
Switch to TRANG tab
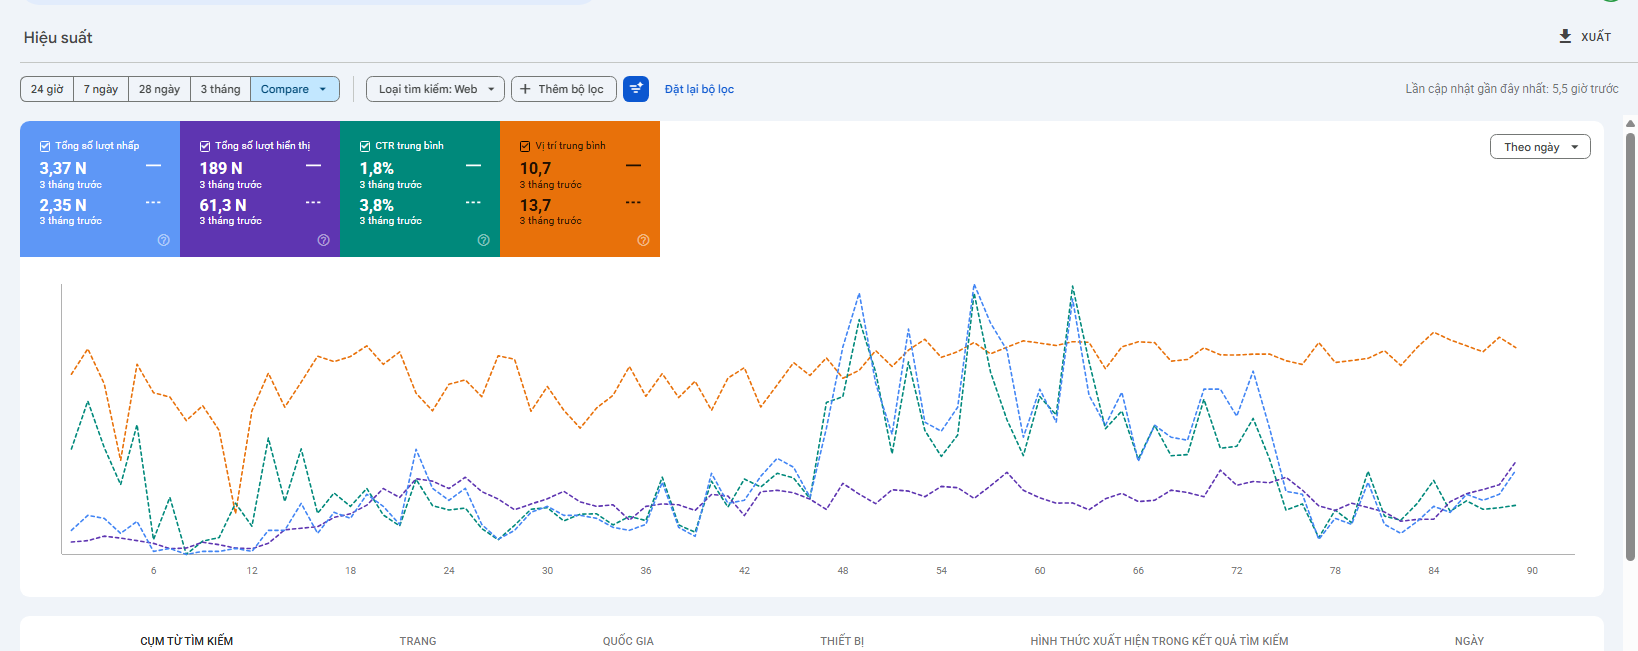coord(418,641)
